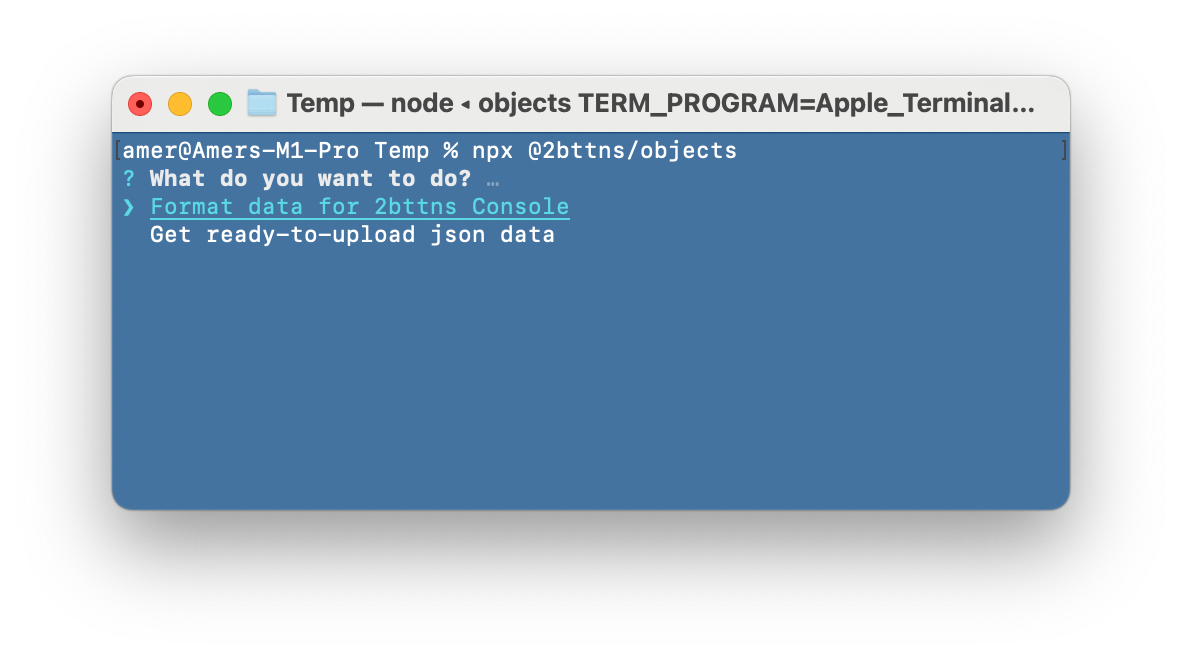Click the folder proxy icon in title bar
The image size is (1182, 658).
tap(262, 103)
